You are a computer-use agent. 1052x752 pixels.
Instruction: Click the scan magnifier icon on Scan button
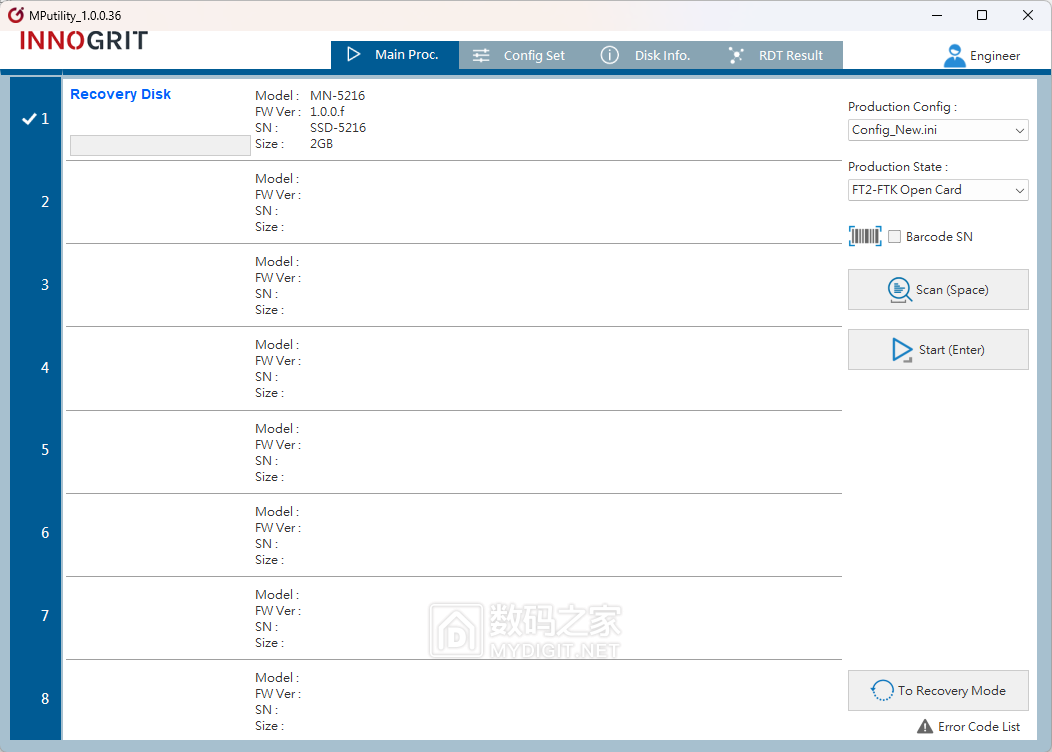tap(901, 290)
